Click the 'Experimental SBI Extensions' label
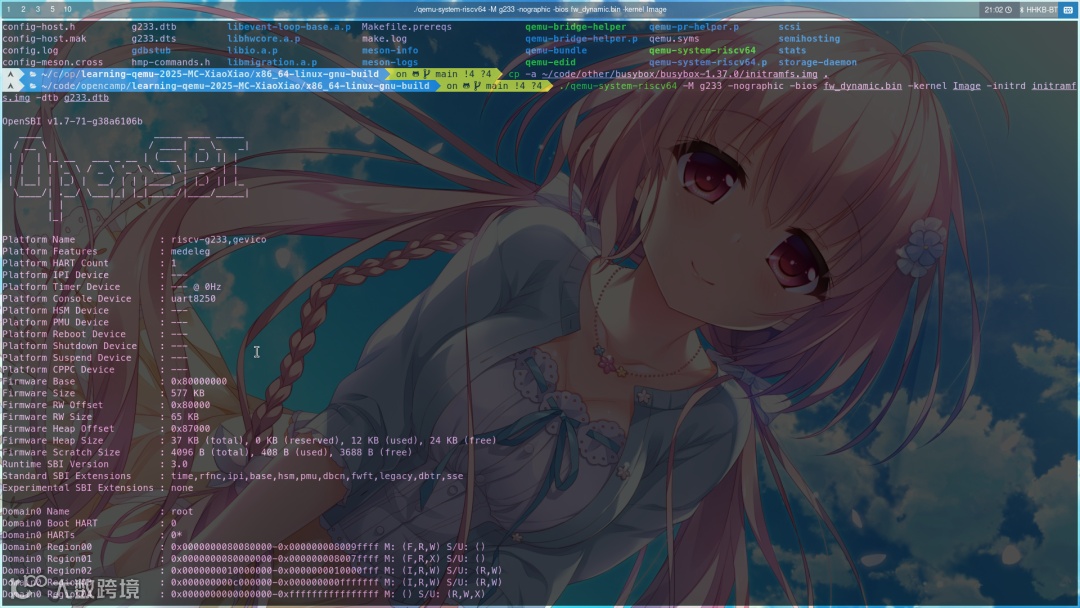The image size is (1080, 608). [78, 488]
